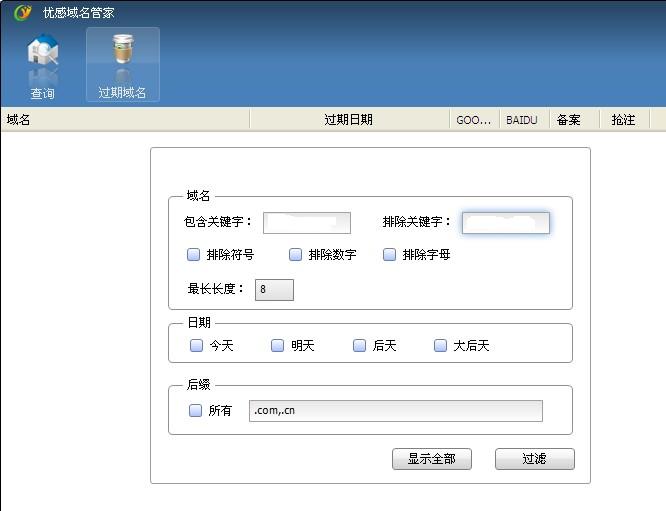Click into the 排除关键字 text box

click(x=505, y=223)
